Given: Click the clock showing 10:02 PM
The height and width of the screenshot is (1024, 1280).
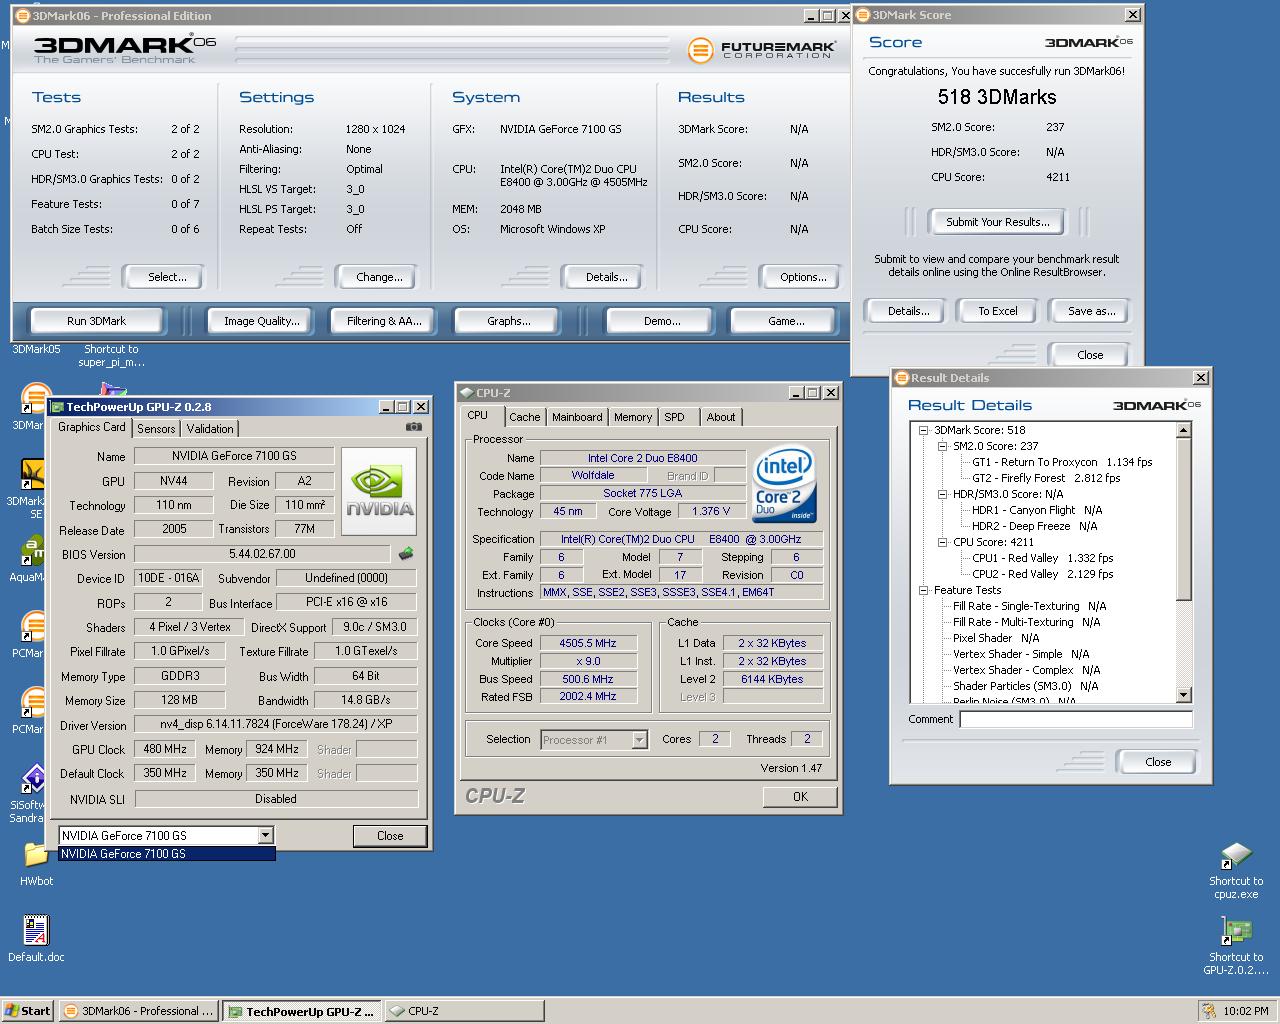Looking at the screenshot, I should pos(1246,1011).
